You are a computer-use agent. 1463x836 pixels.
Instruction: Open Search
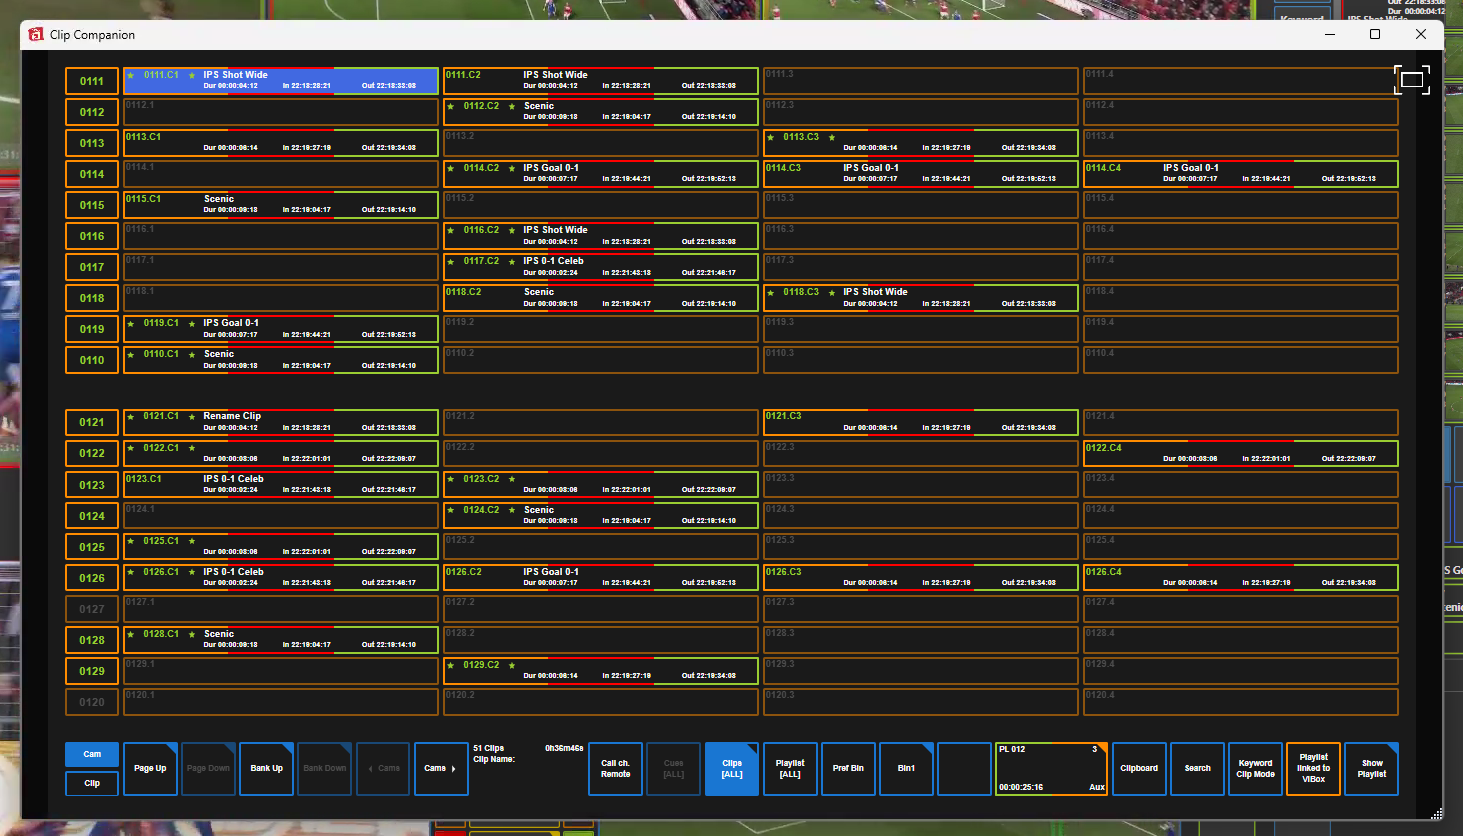(1197, 769)
